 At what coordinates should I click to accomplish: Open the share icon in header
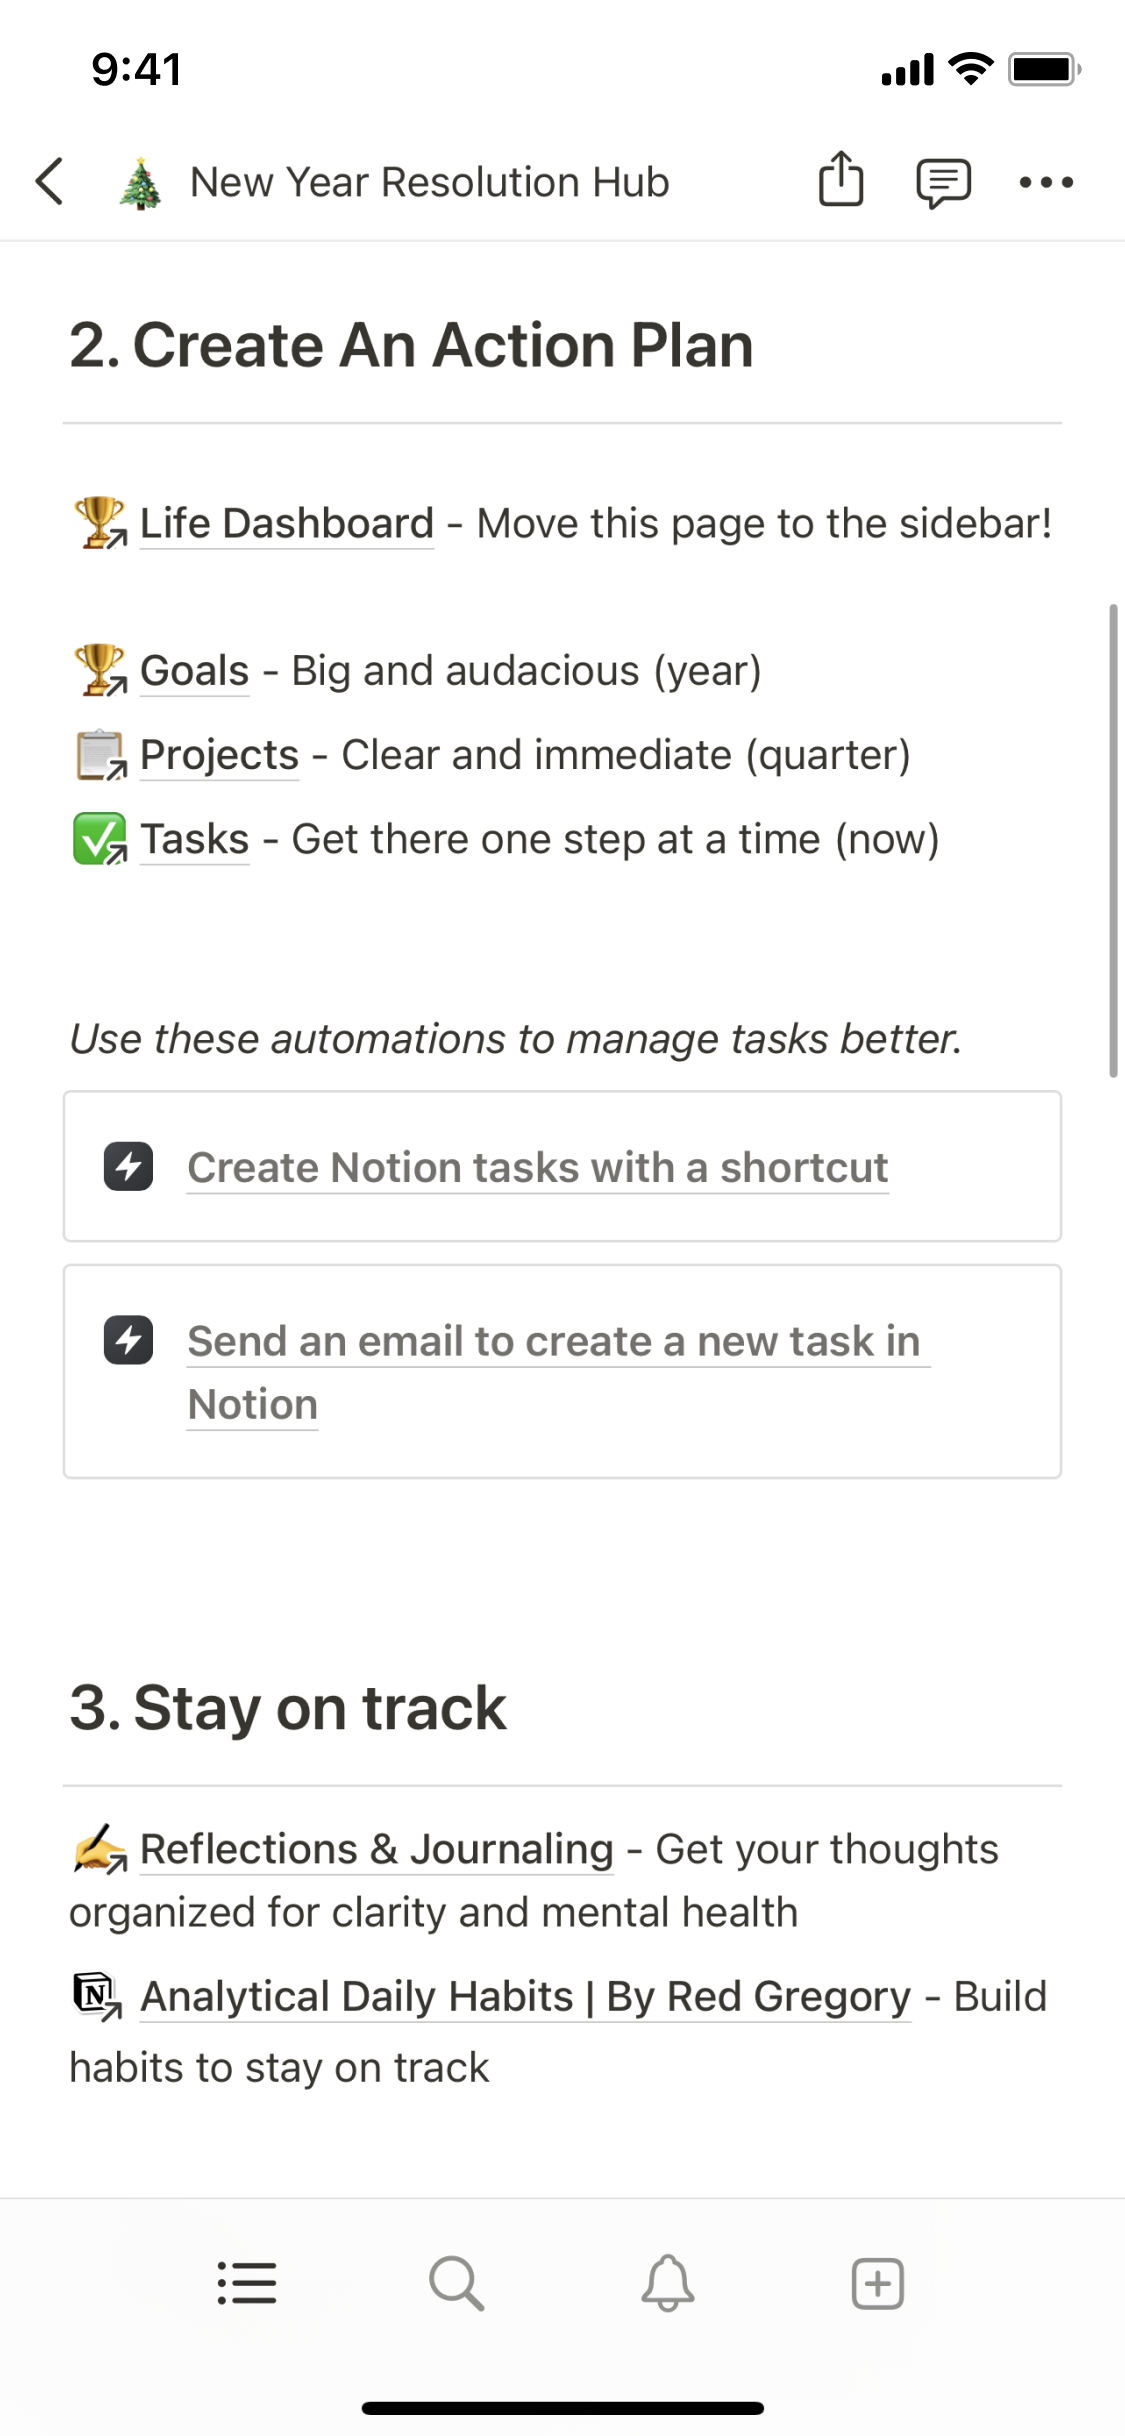click(x=841, y=180)
